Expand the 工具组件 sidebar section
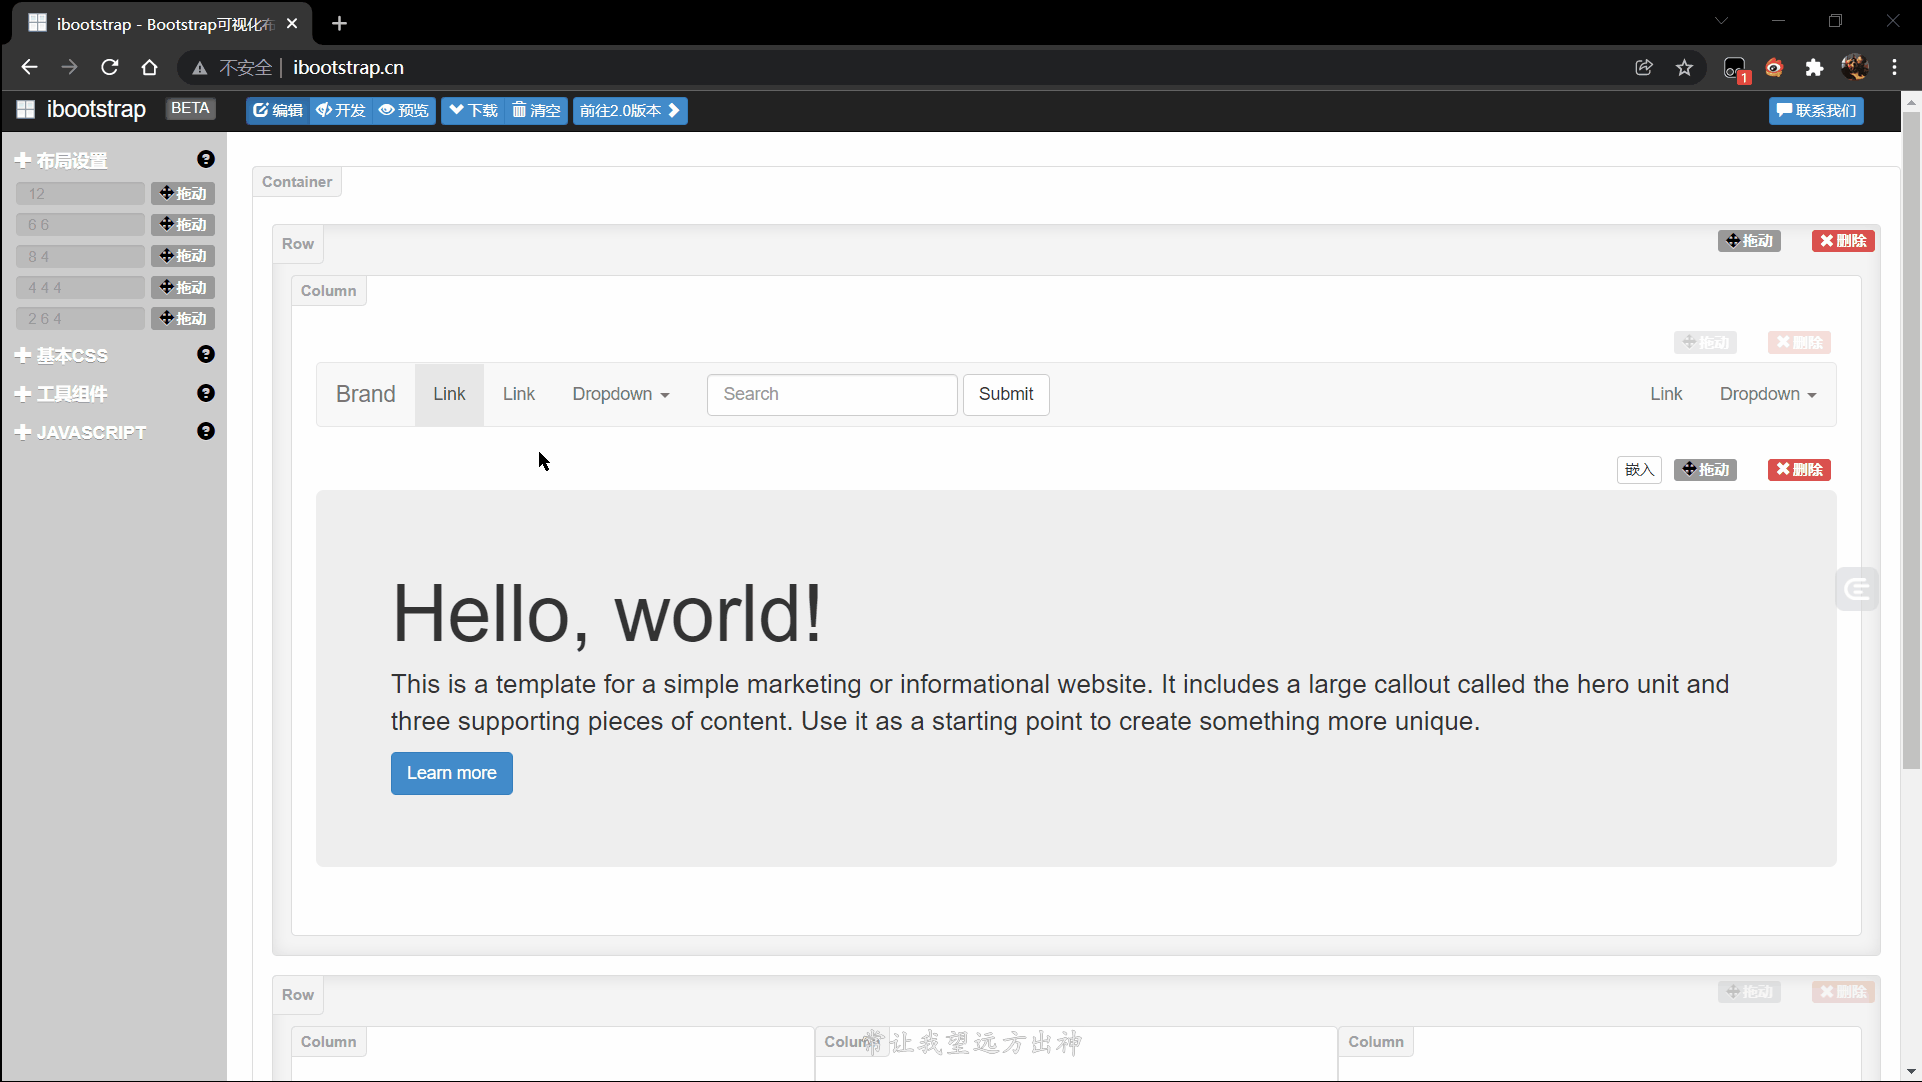1922x1082 pixels. tap(70, 393)
